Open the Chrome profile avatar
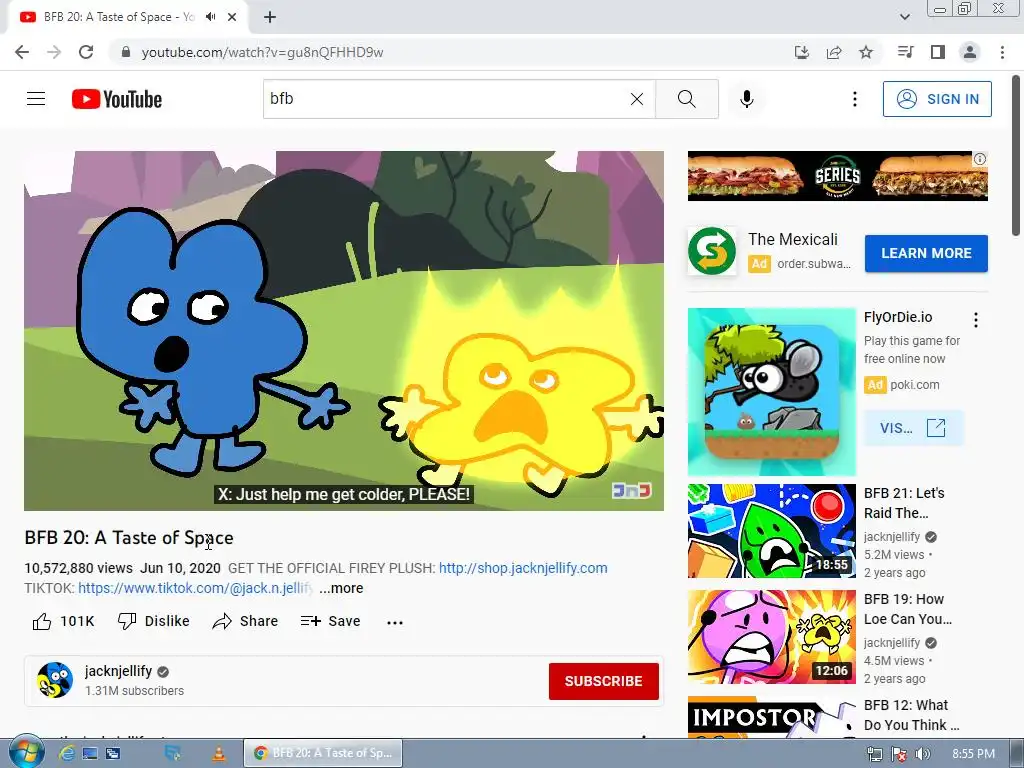The image size is (1024, 768). coord(970,52)
